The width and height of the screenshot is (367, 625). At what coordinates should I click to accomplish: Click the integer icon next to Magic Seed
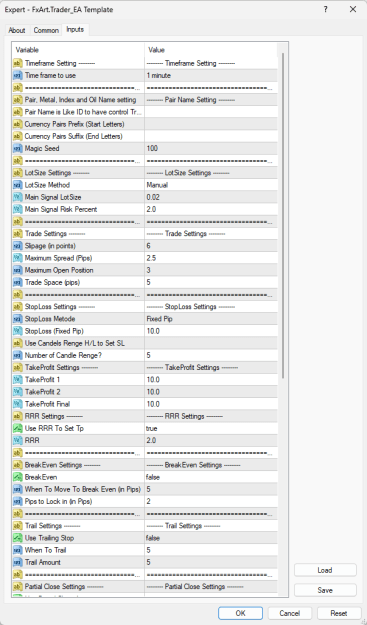click(18, 148)
